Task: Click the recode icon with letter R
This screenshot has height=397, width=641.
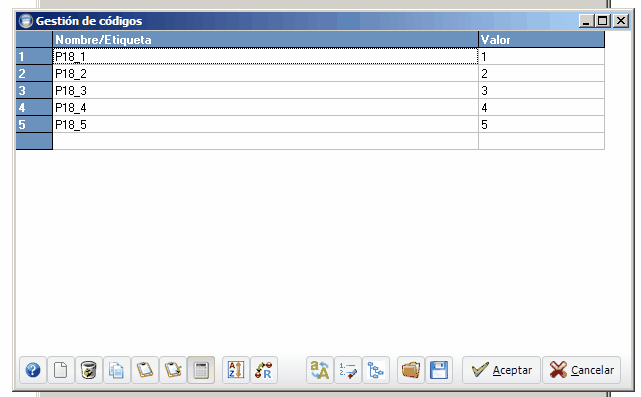Action: pyautogui.click(x=264, y=370)
